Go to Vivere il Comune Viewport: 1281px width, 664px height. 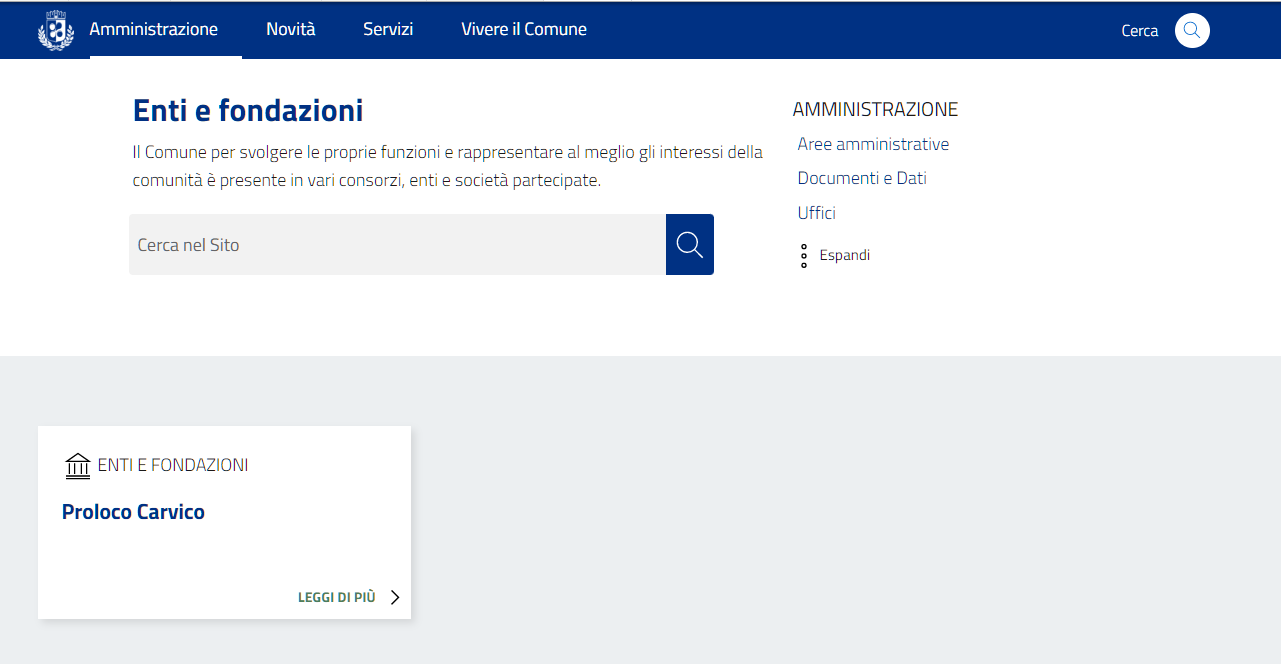click(523, 30)
